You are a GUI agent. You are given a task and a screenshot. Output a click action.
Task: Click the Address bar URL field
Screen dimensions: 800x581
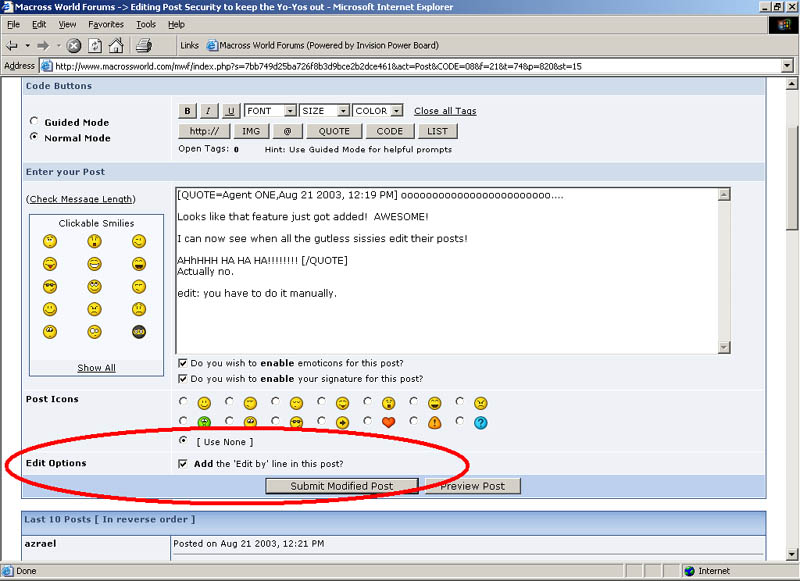pyautogui.click(x=411, y=66)
